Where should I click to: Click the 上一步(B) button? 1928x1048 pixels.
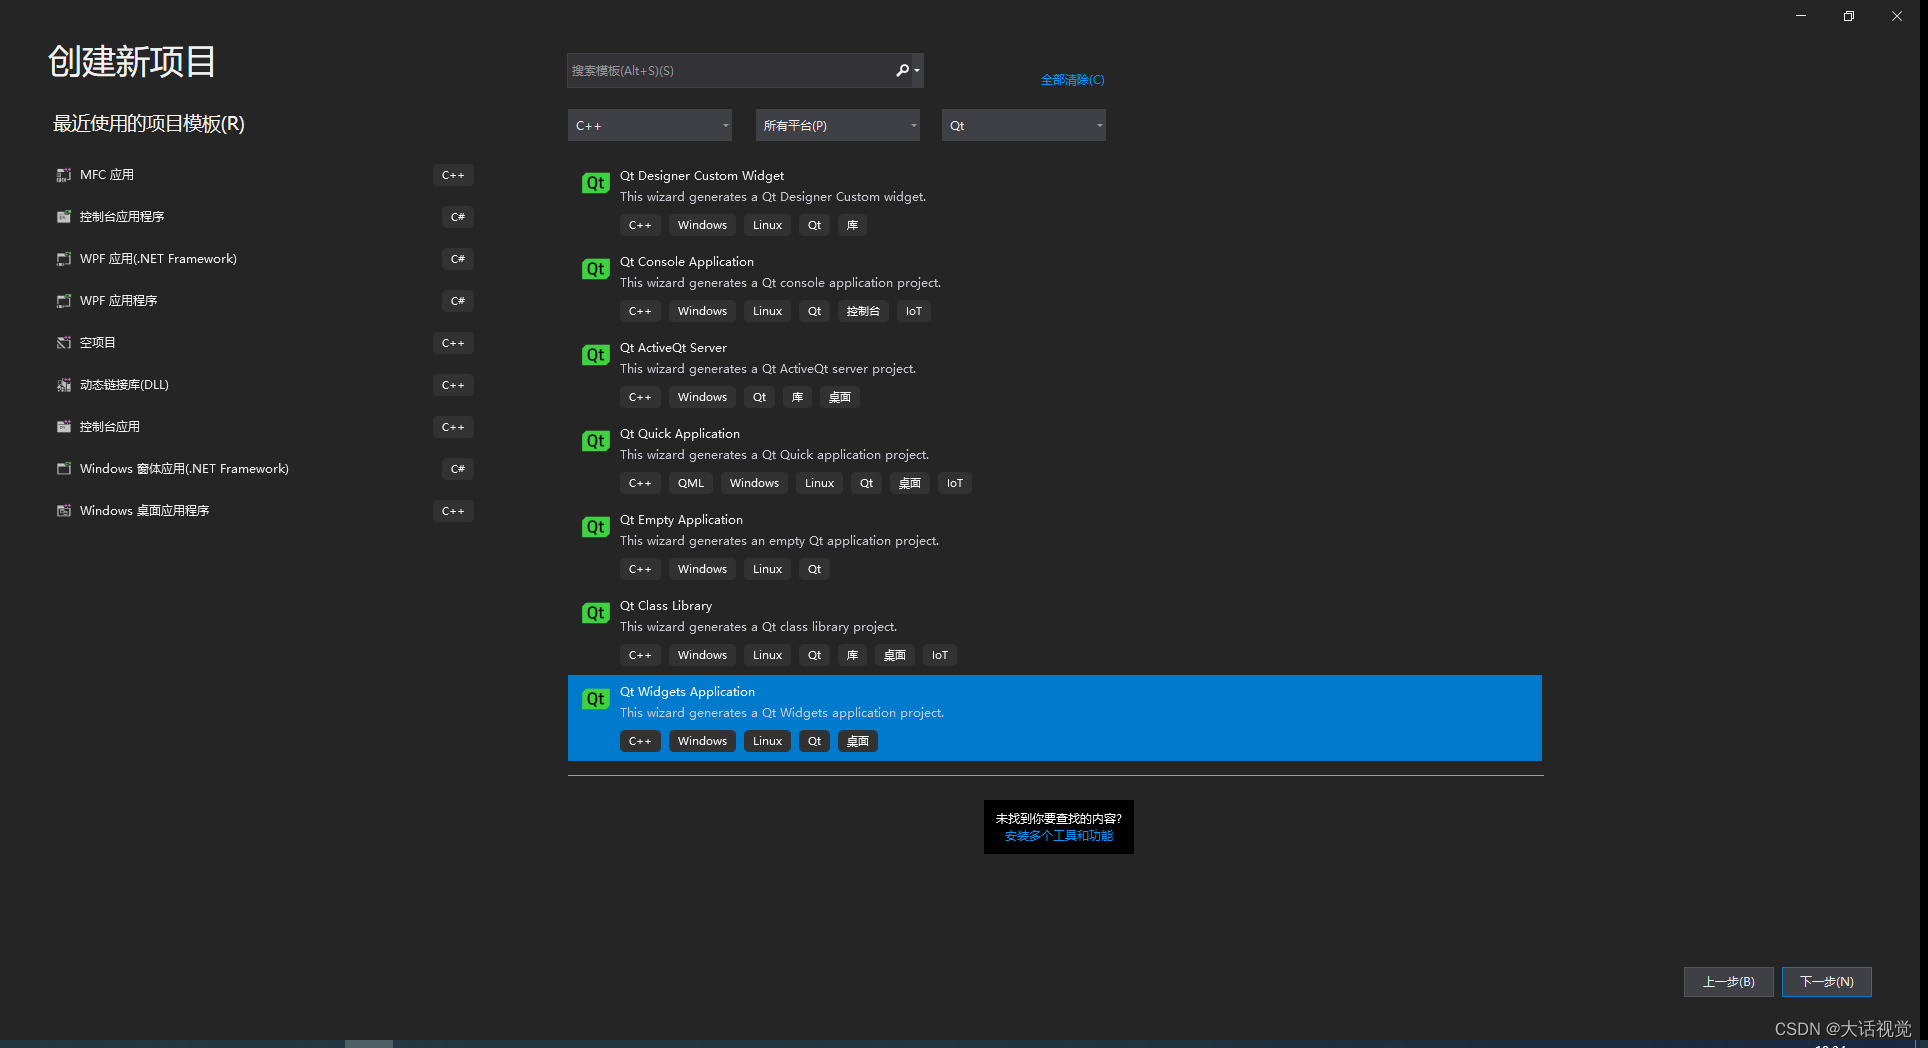pos(1728,981)
